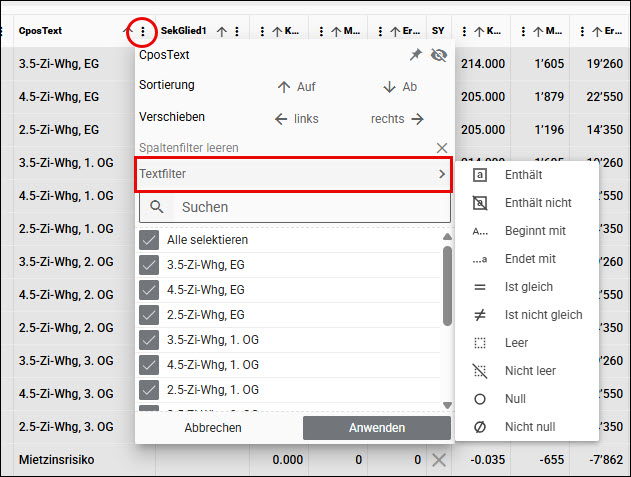Choose the Enthält filter option

click(527, 175)
